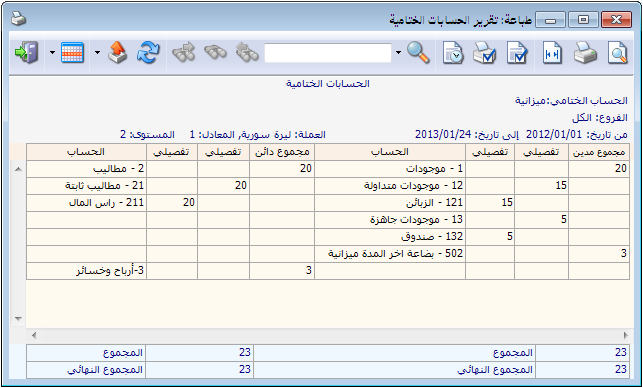
Task: Click the 'مجموع دائن' column header
Action: pos(282,152)
